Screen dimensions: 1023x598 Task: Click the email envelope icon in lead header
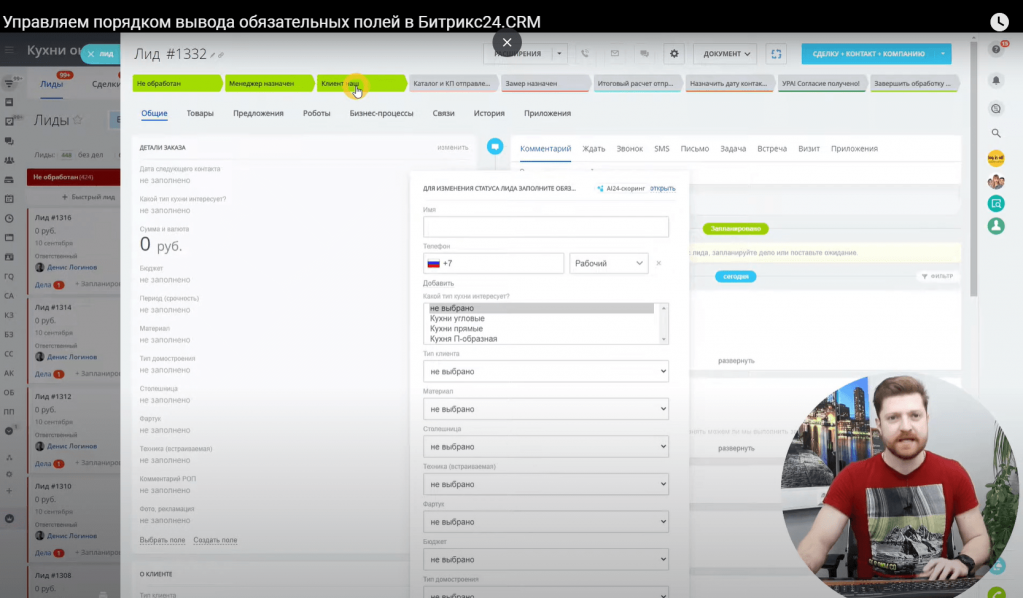point(615,53)
